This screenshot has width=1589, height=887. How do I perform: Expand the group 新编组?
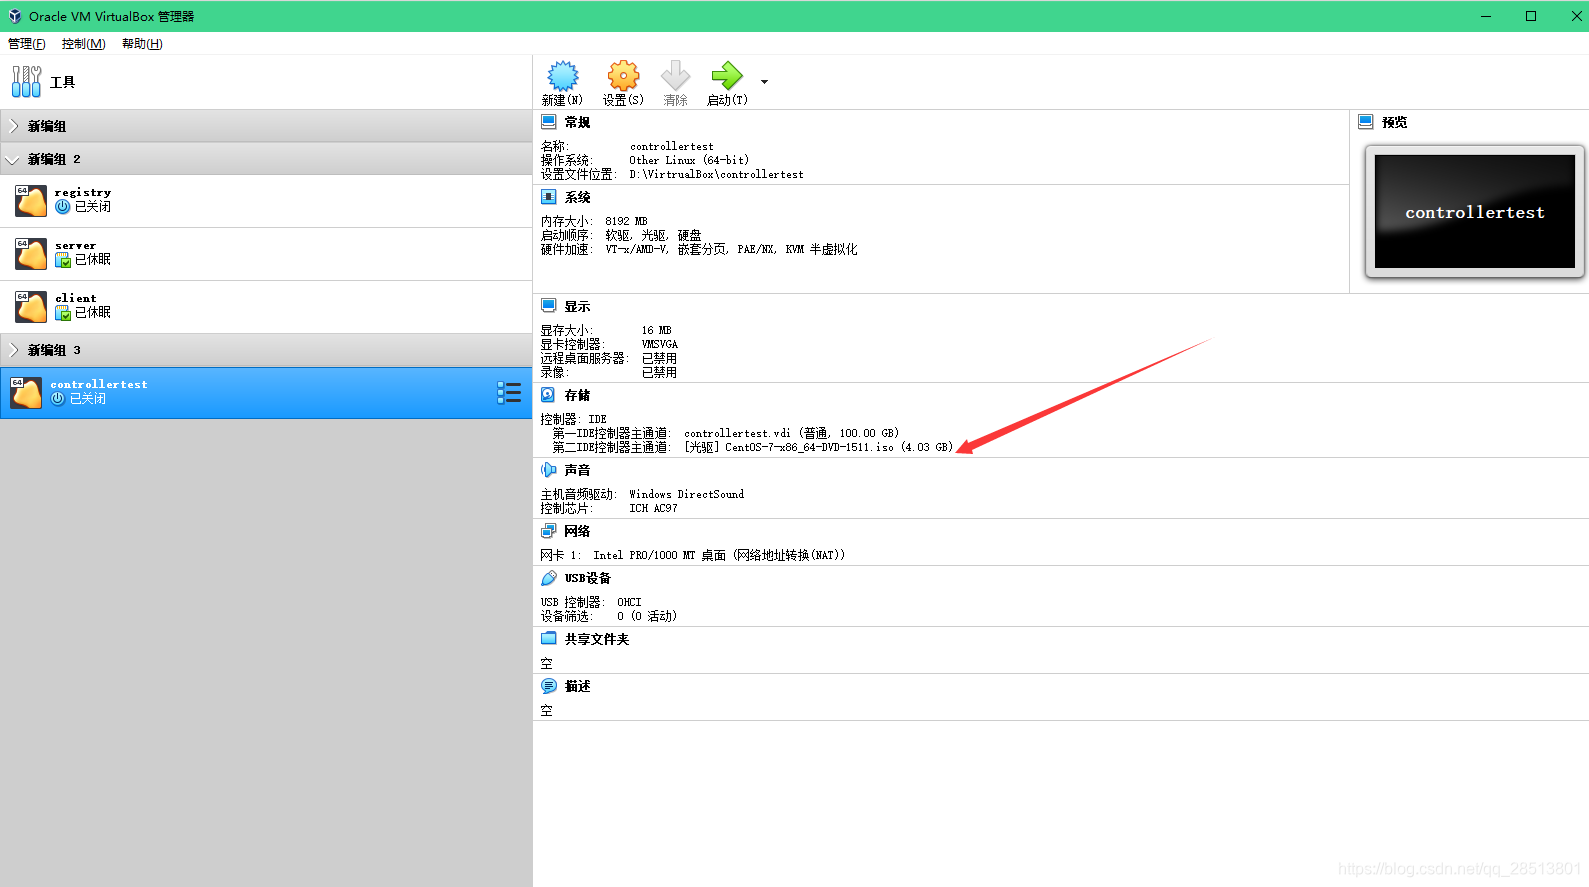tap(13, 126)
